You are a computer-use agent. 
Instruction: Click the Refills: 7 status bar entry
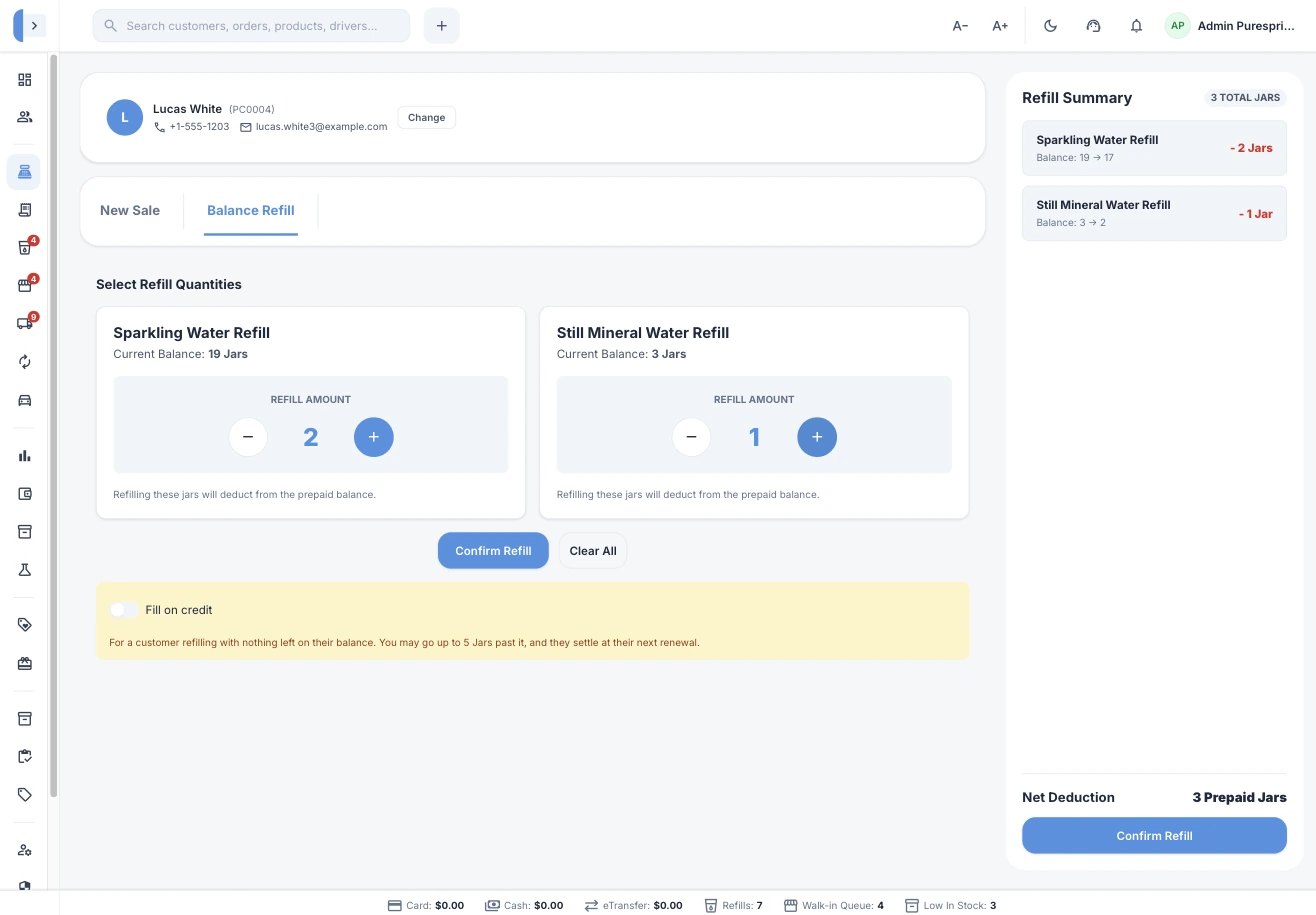pos(734,906)
